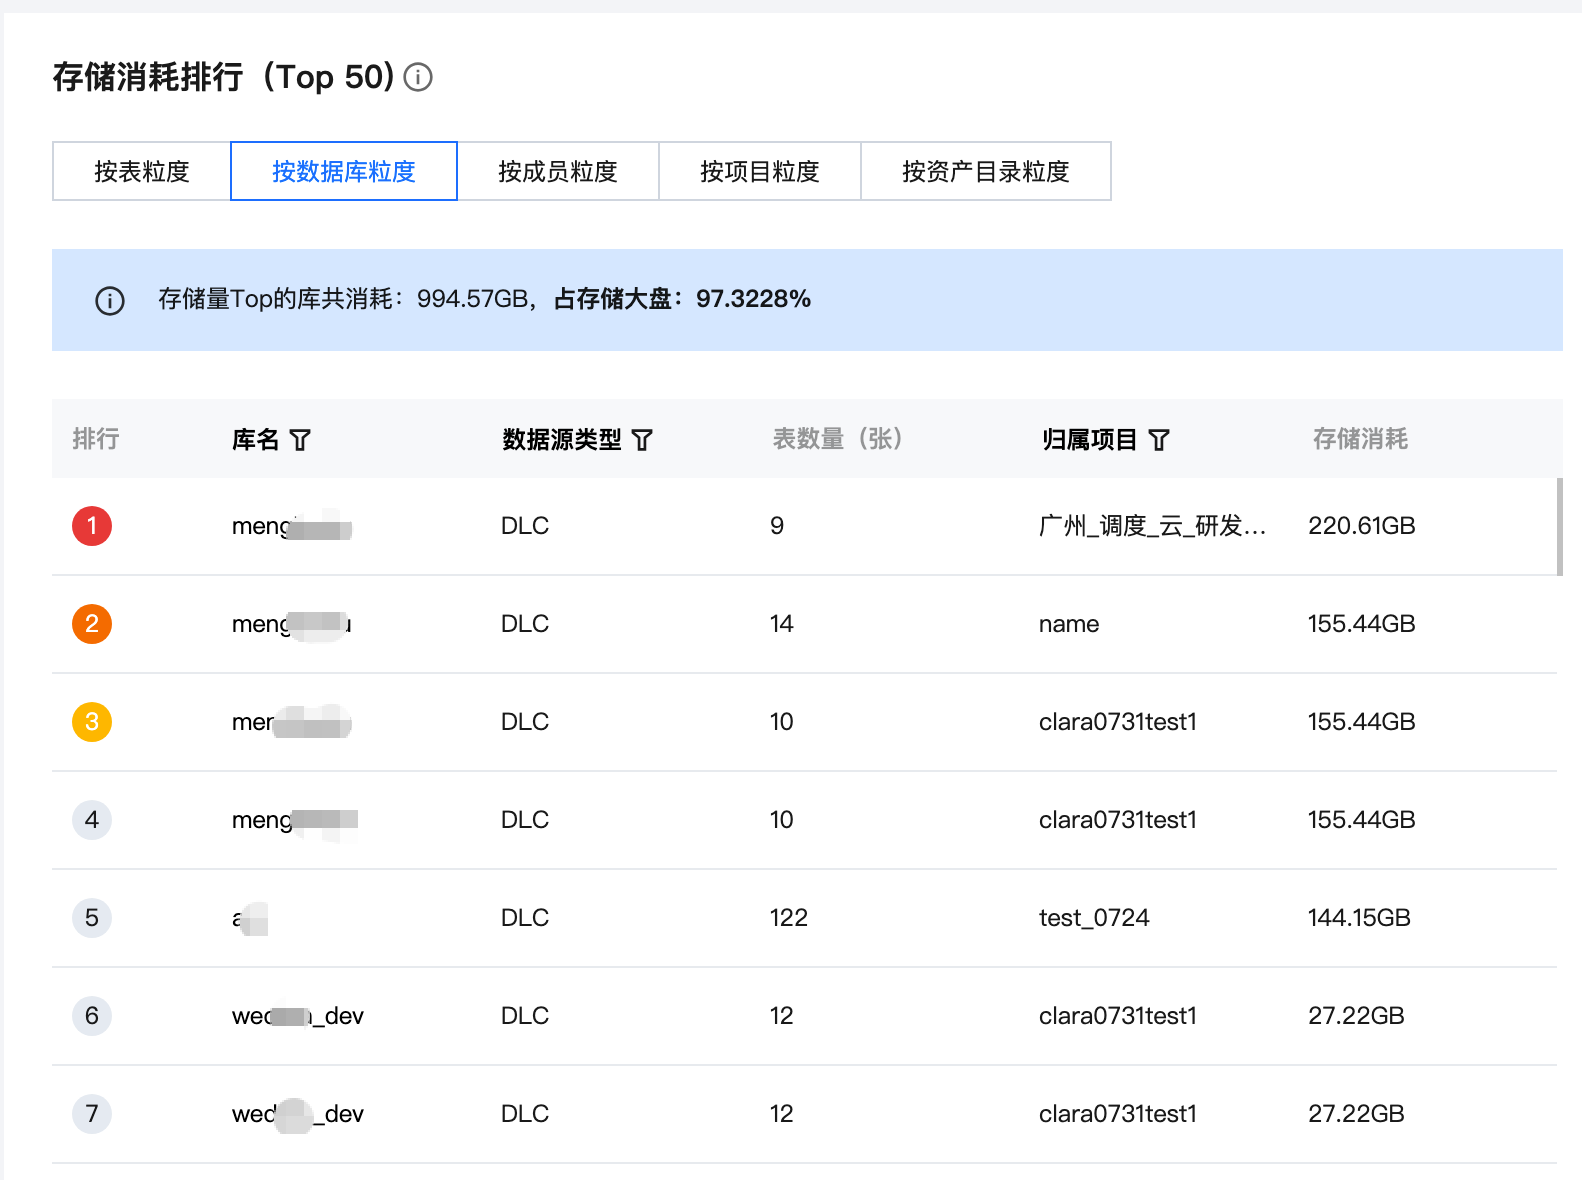
Task: Click the yellow rank 3 badge
Action: click(92, 722)
